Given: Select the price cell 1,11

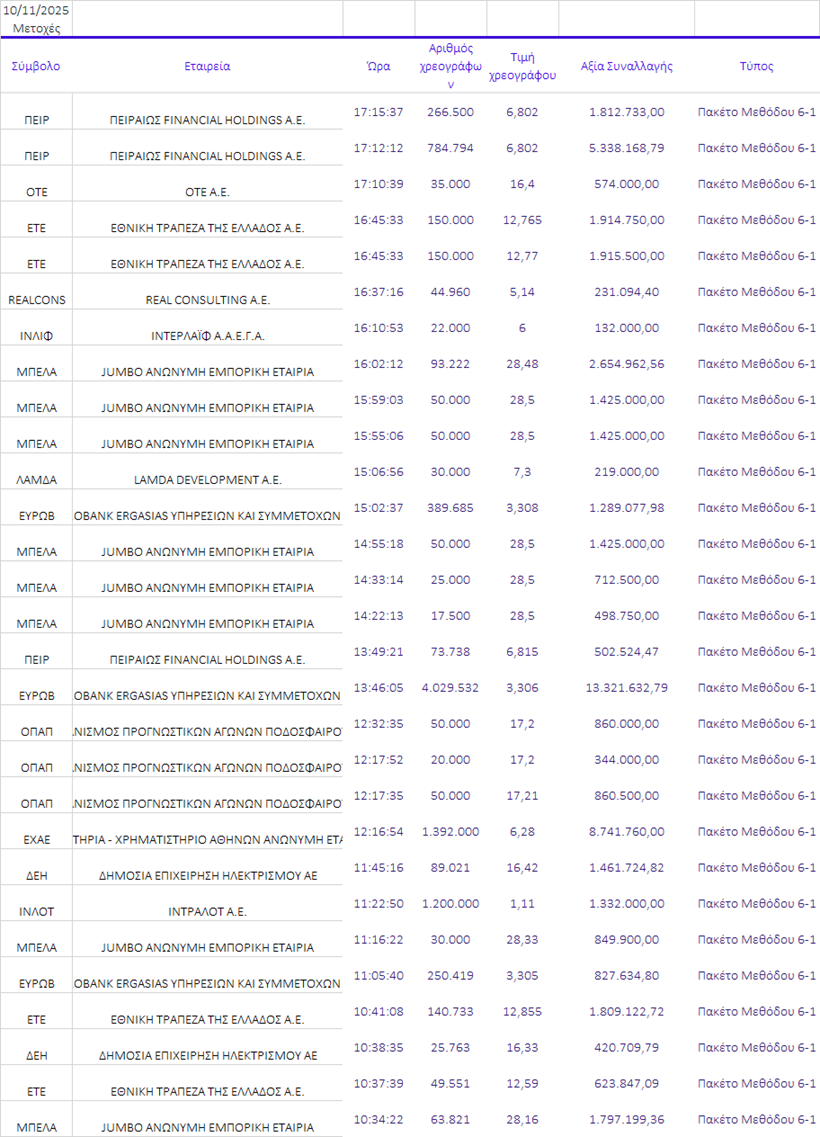Looking at the screenshot, I should (522, 904).
